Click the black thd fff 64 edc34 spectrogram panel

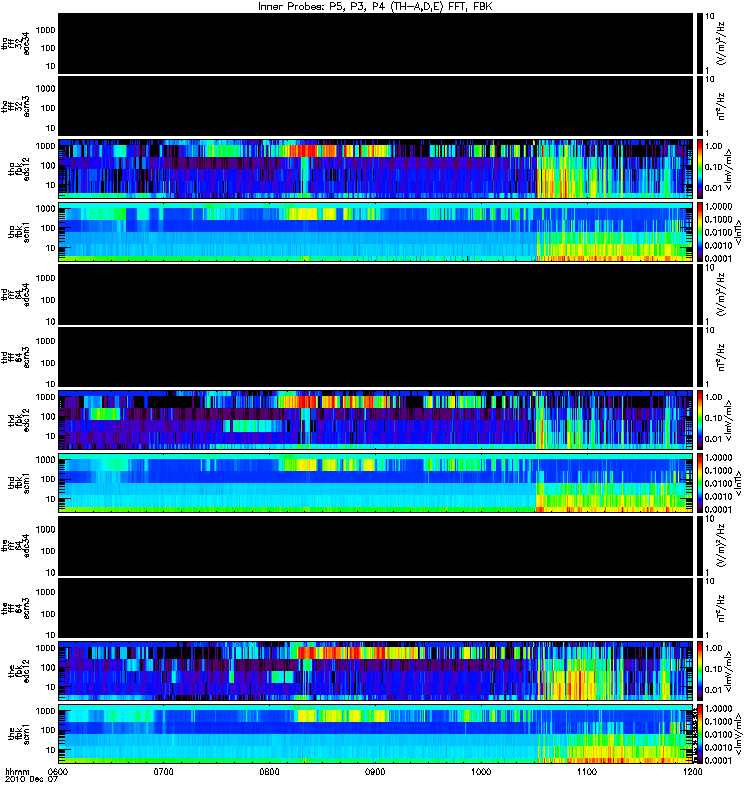click(376, 294)
